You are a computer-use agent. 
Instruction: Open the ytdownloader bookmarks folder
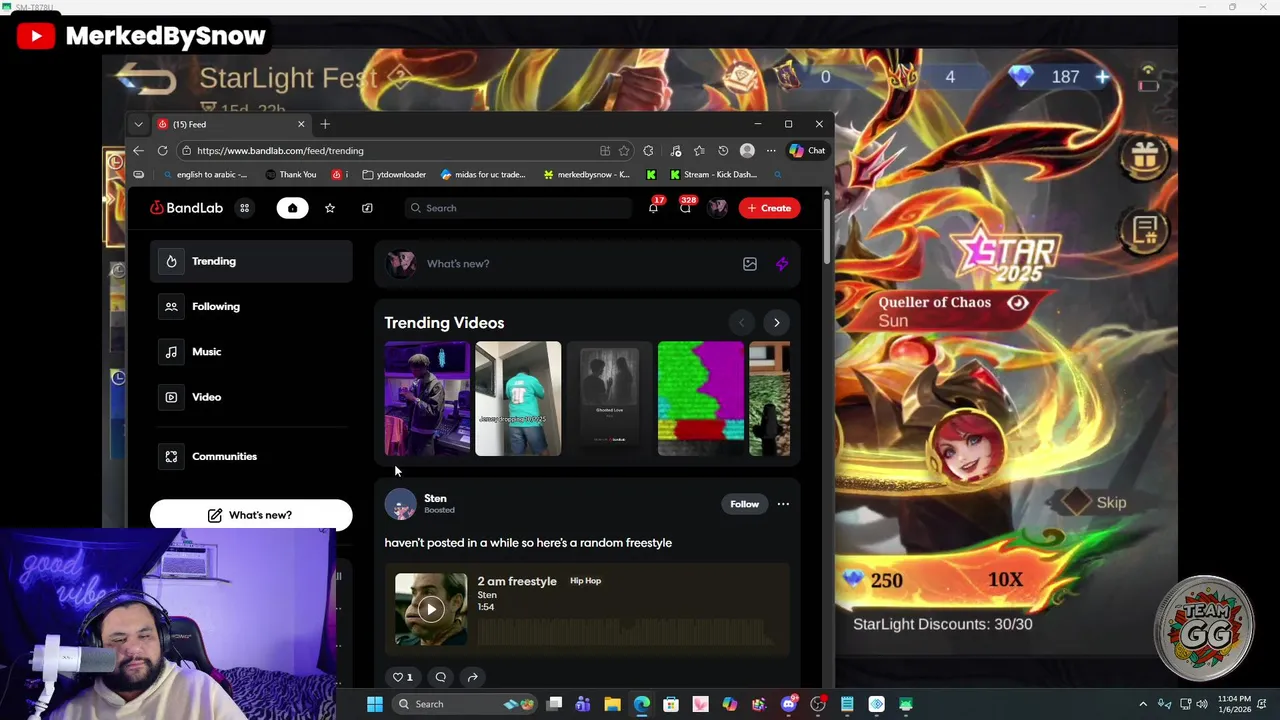(x=394, y=175)
